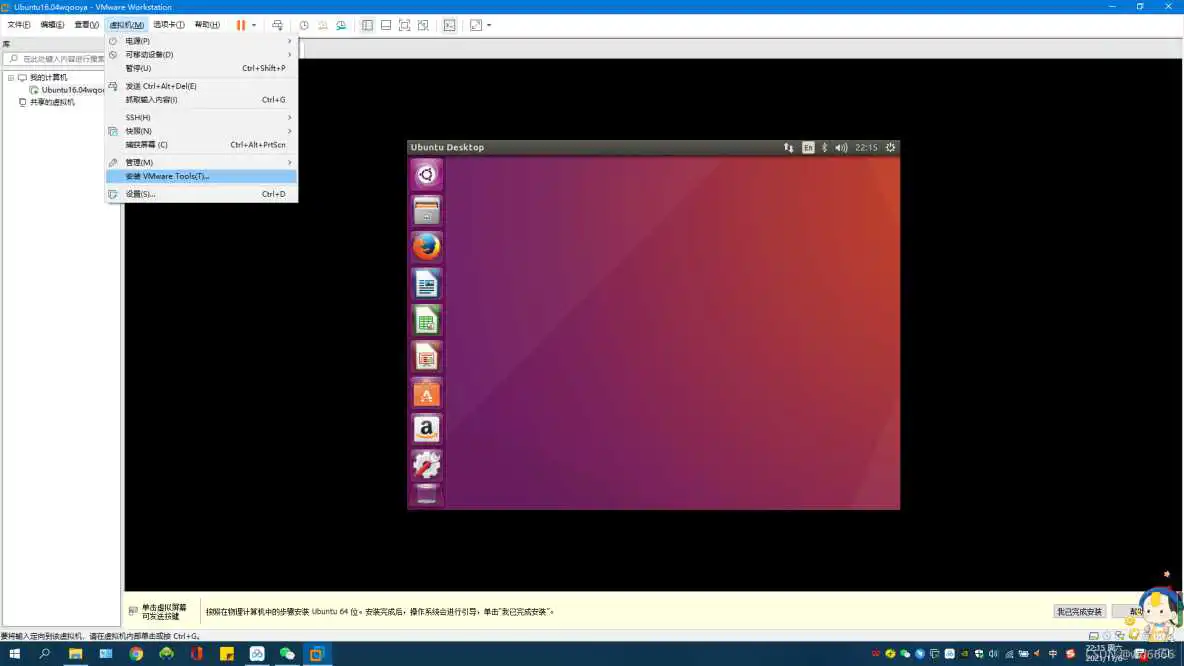
Task: Take a snapshot with the toolbar icon
Action: (x=304, y=25)
